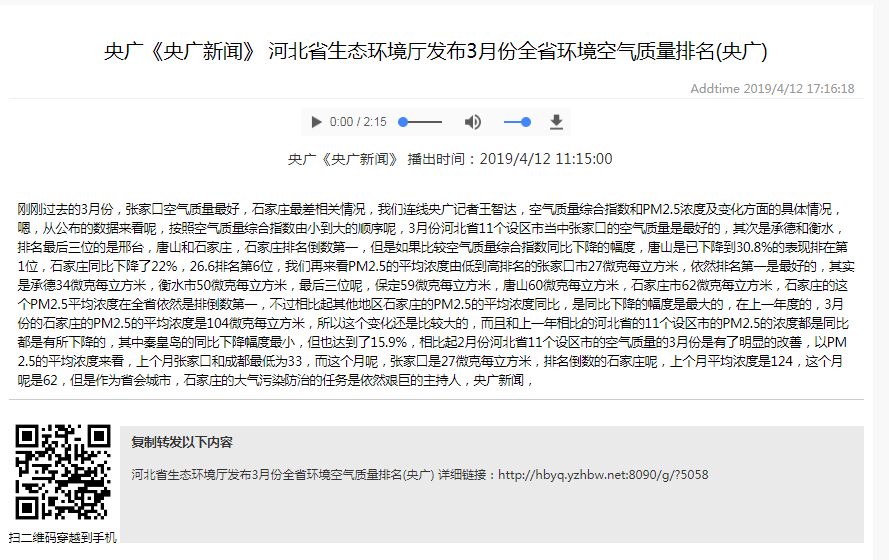Image resolution: width=889 pixels, height=560 pixels.
Task: Play the audio news clip
Action: [x=316, y=122]
